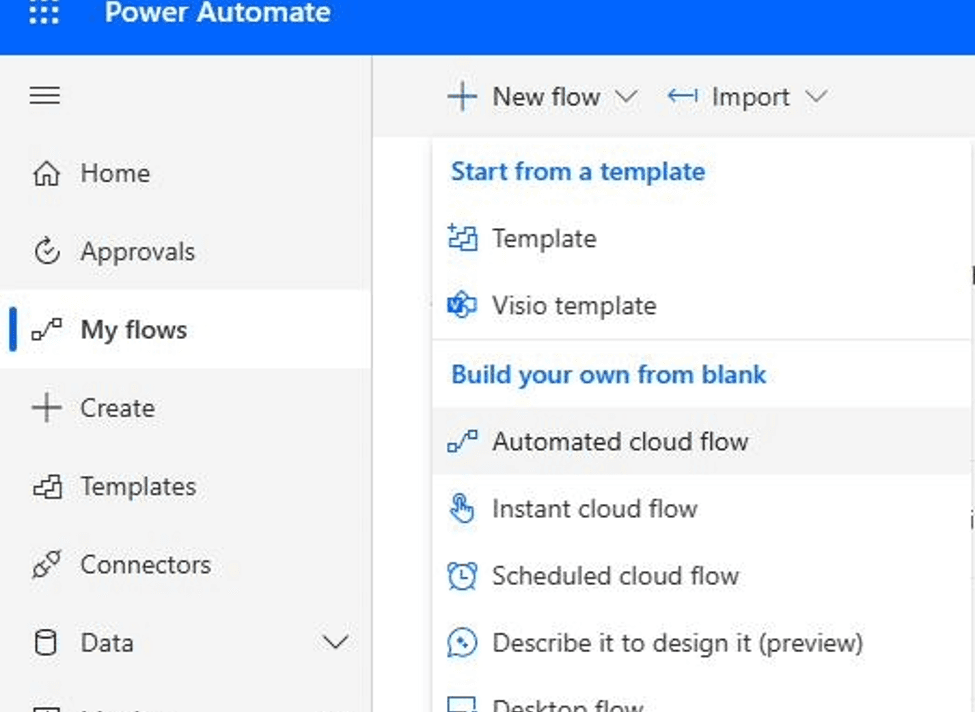
Task: Click the Import arrow icon
Action: coord(683,96)
